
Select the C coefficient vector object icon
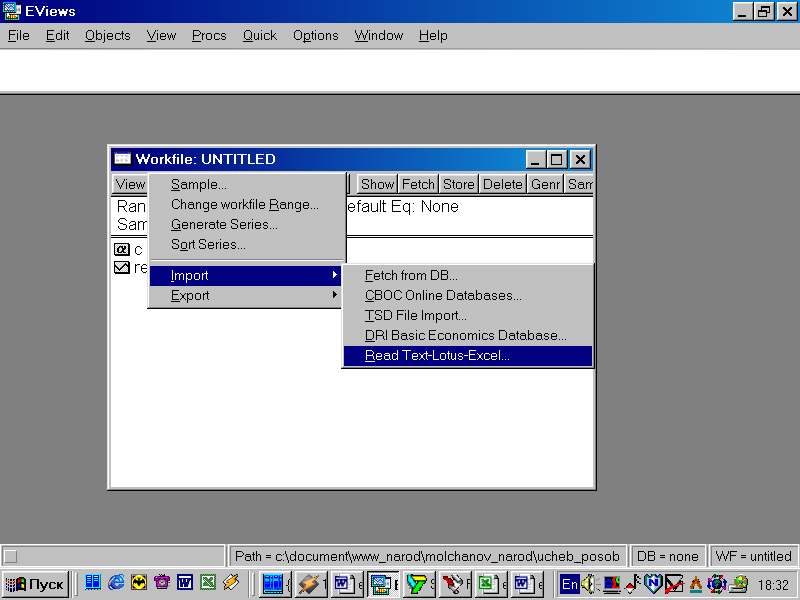121,249
